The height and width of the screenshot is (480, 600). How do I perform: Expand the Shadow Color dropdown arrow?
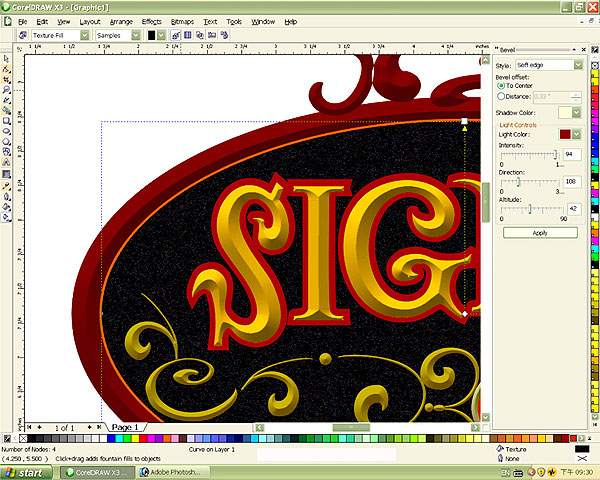(577, 113)
